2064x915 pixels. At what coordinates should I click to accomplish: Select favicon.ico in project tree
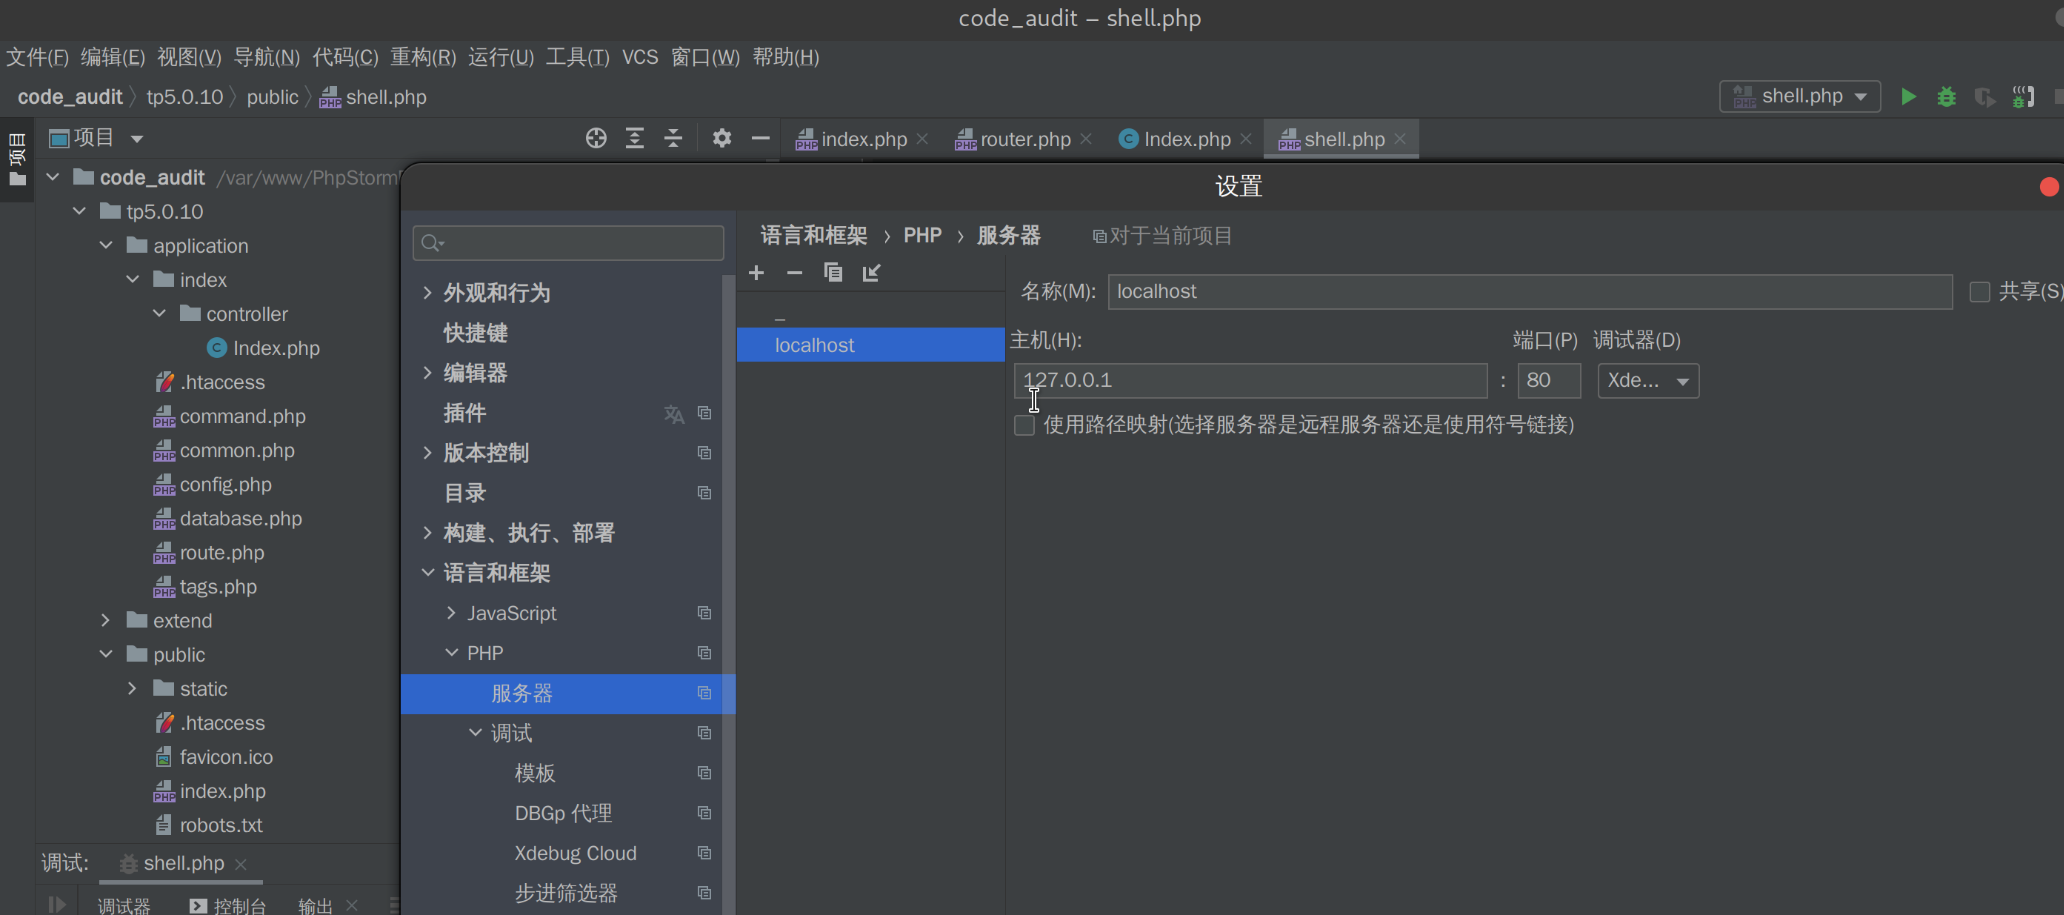pos(226,757)
